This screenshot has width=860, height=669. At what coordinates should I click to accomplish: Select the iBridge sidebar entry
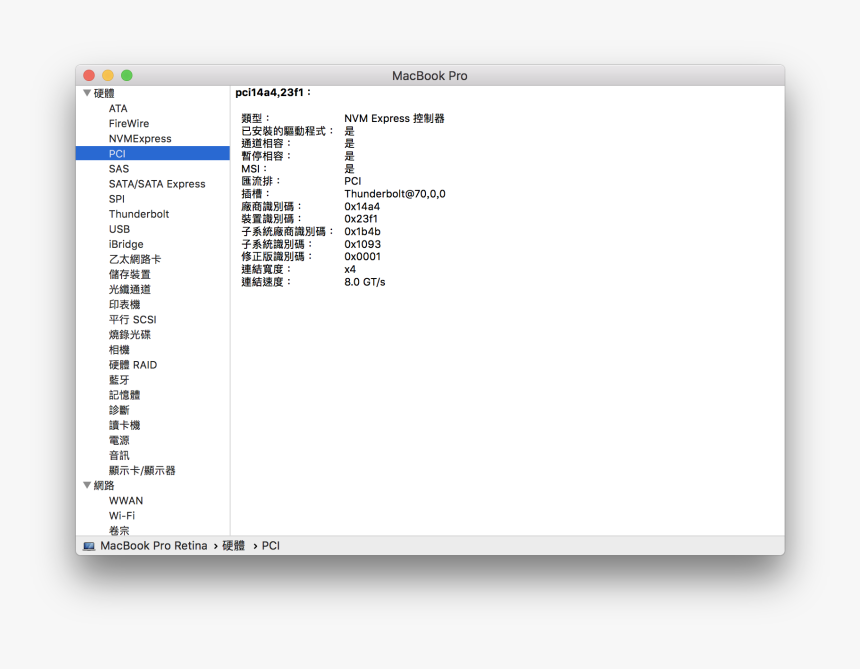click(126, 244)
